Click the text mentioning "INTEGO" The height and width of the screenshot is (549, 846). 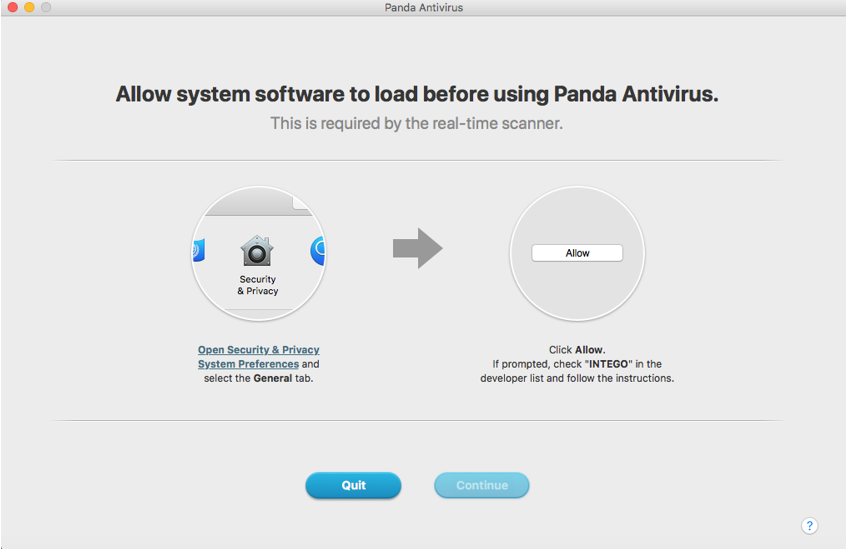coord(577,364)
